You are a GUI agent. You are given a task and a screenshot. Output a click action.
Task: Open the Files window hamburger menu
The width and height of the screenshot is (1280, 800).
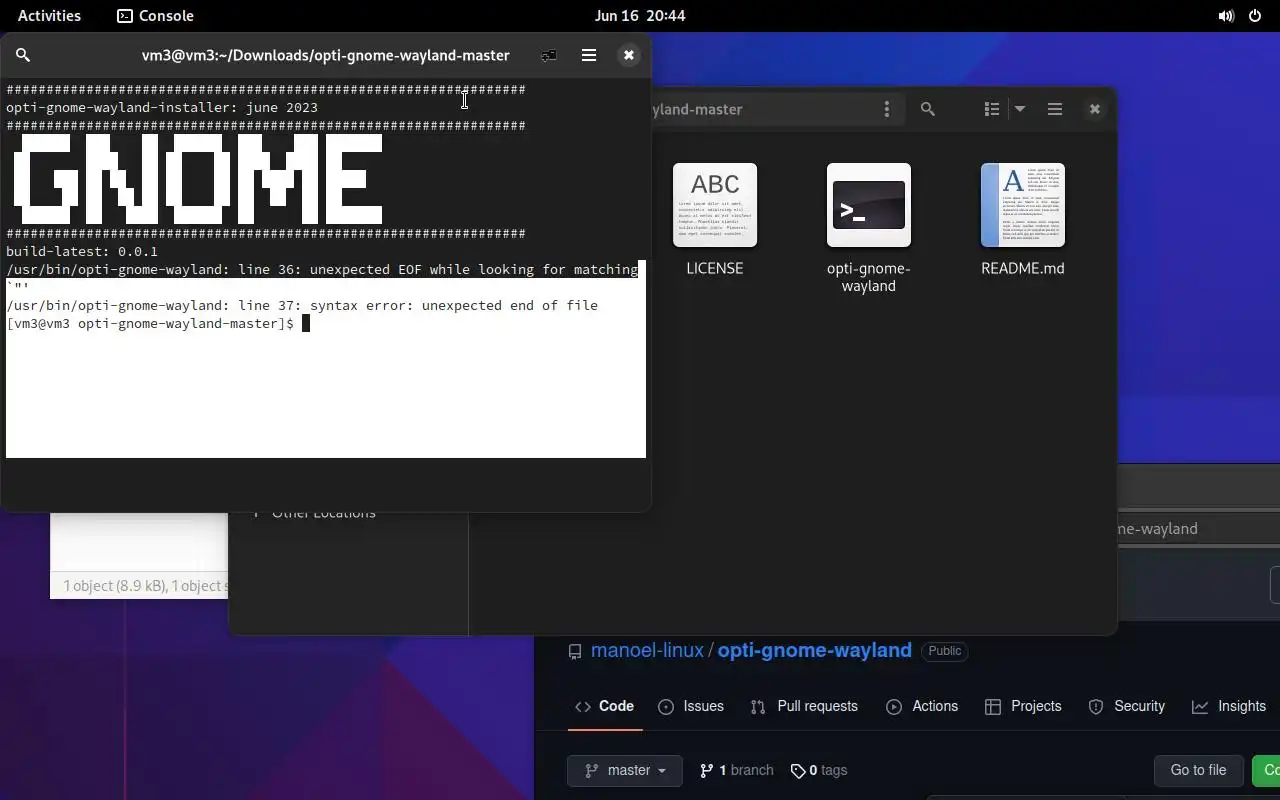[x=1055, y=109]
